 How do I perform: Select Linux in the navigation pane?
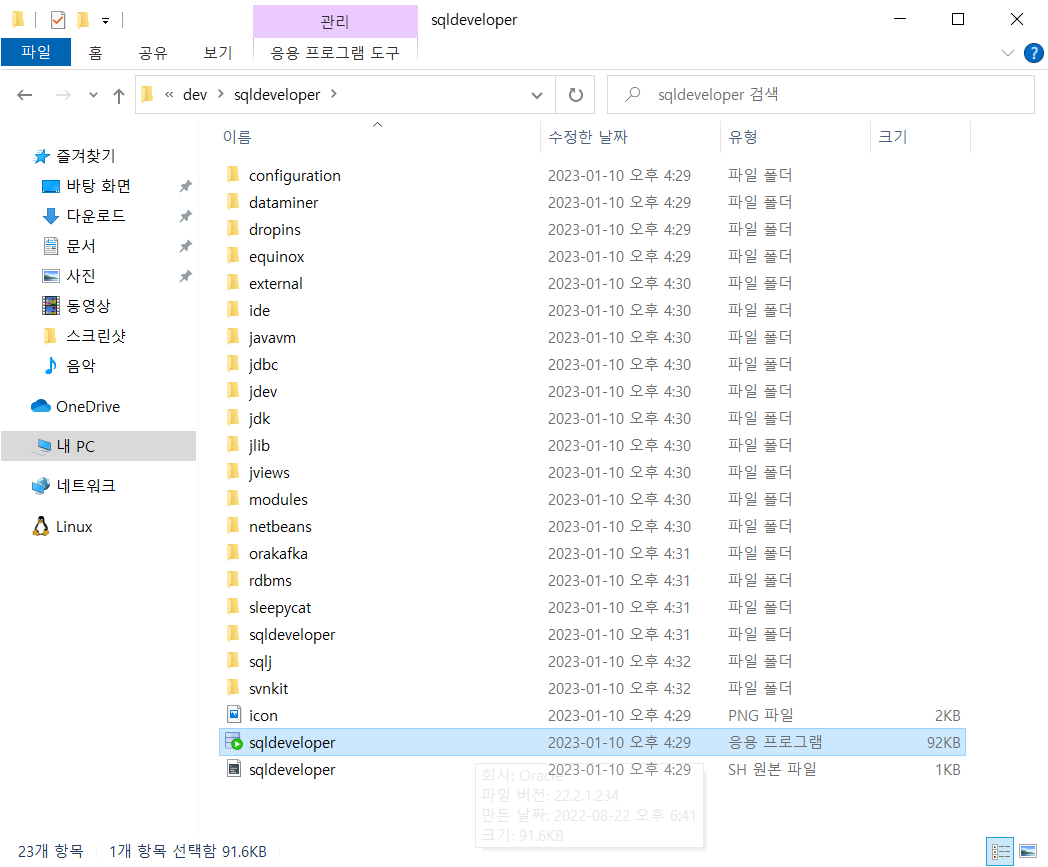click(74, 527)
